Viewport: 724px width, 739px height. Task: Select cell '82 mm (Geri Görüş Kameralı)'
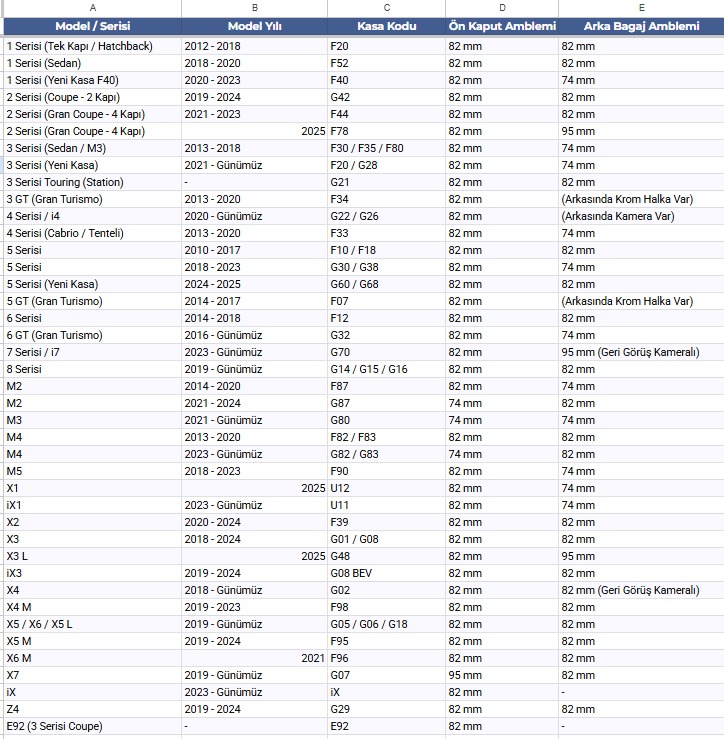click(642, 590)
